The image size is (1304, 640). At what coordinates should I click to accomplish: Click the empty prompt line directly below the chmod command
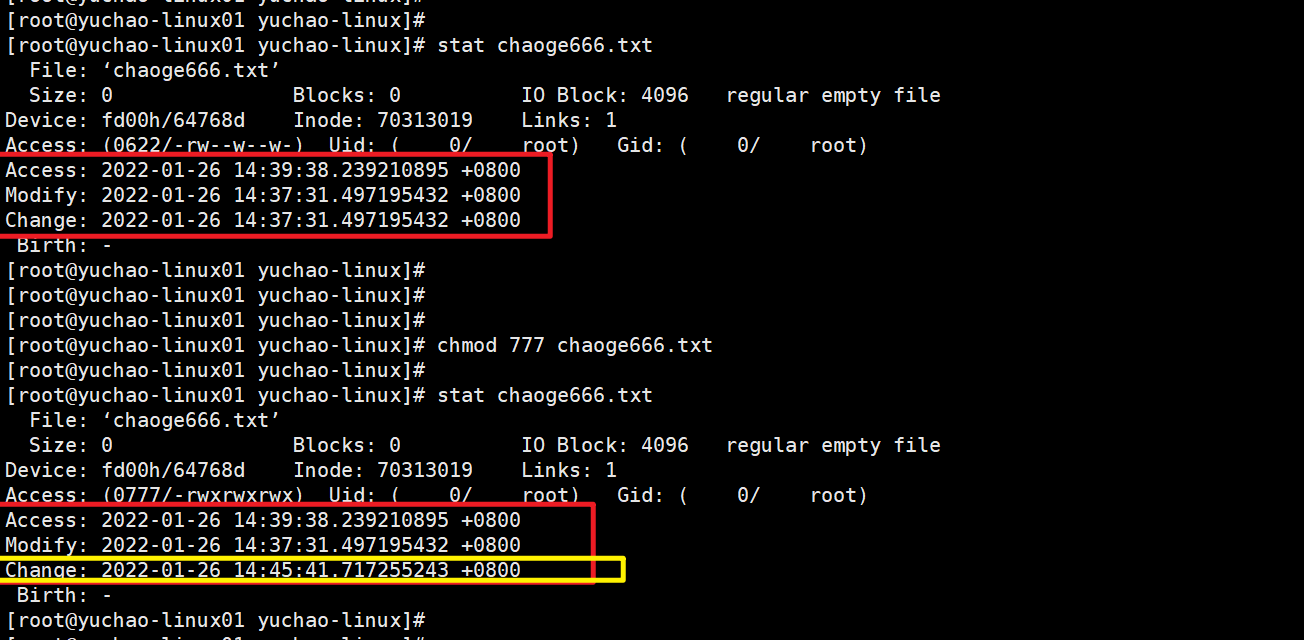click(215, 371)
